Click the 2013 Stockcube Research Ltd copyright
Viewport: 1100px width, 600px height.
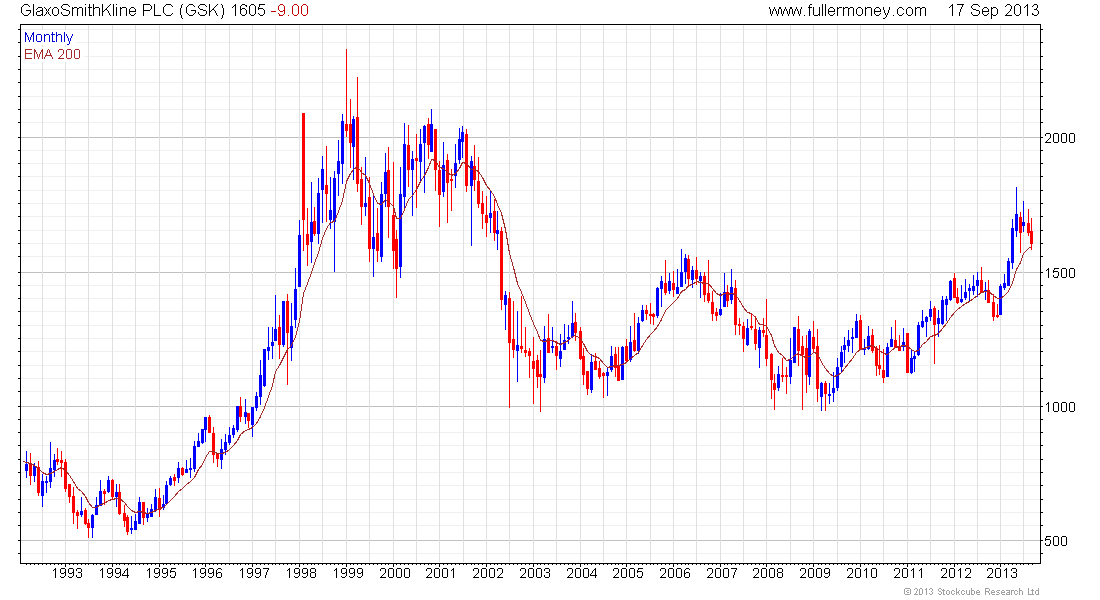click(972, 592)
